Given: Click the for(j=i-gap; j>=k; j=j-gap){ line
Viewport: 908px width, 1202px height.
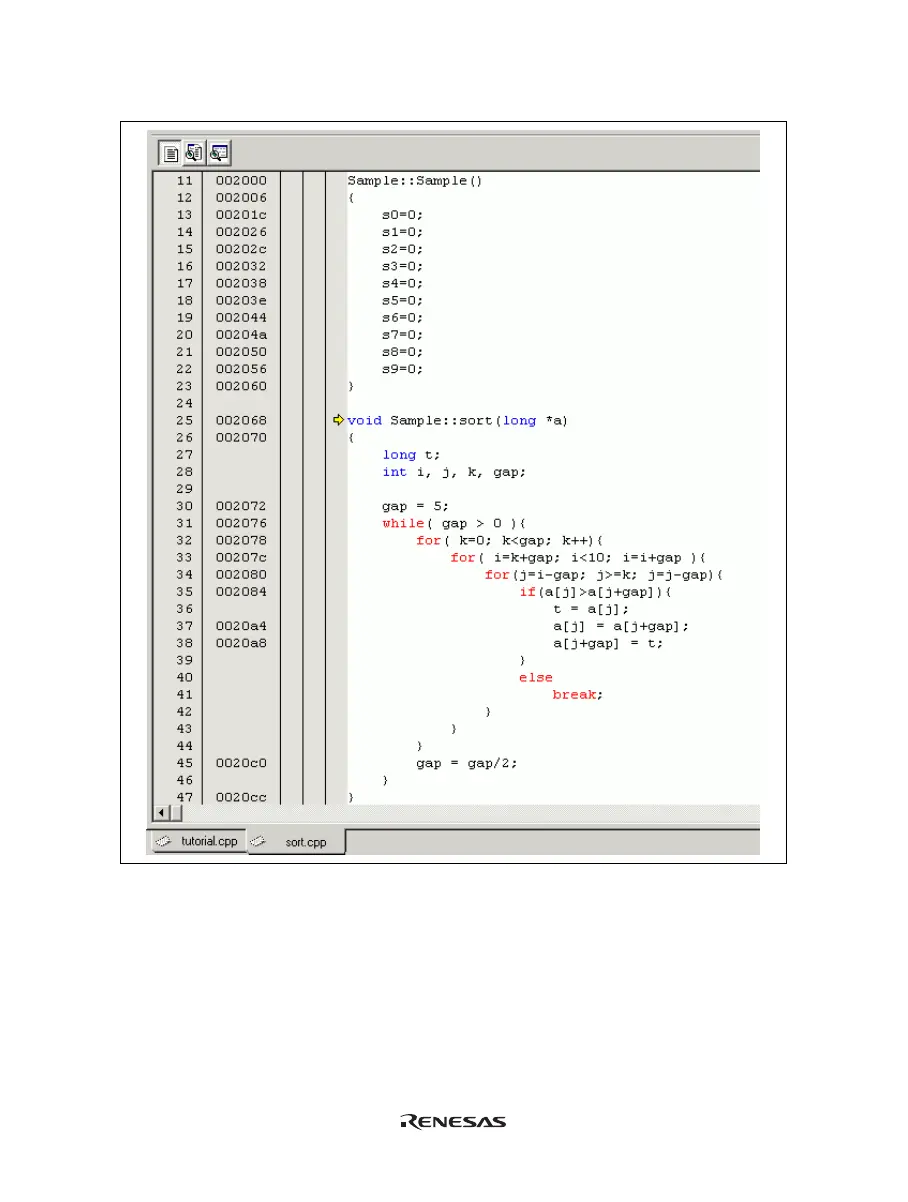Looking at the screenshot, I should click(604, 575).
